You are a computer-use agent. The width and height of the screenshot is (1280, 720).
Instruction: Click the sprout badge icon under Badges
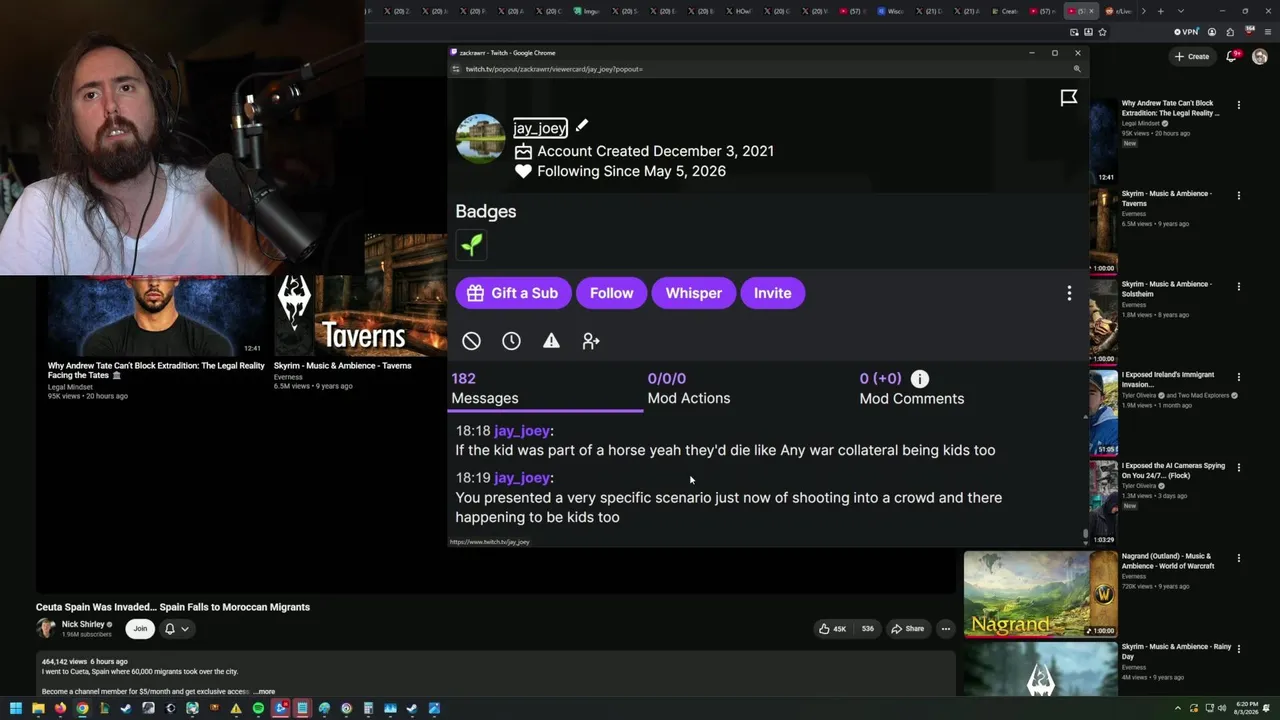471,244
